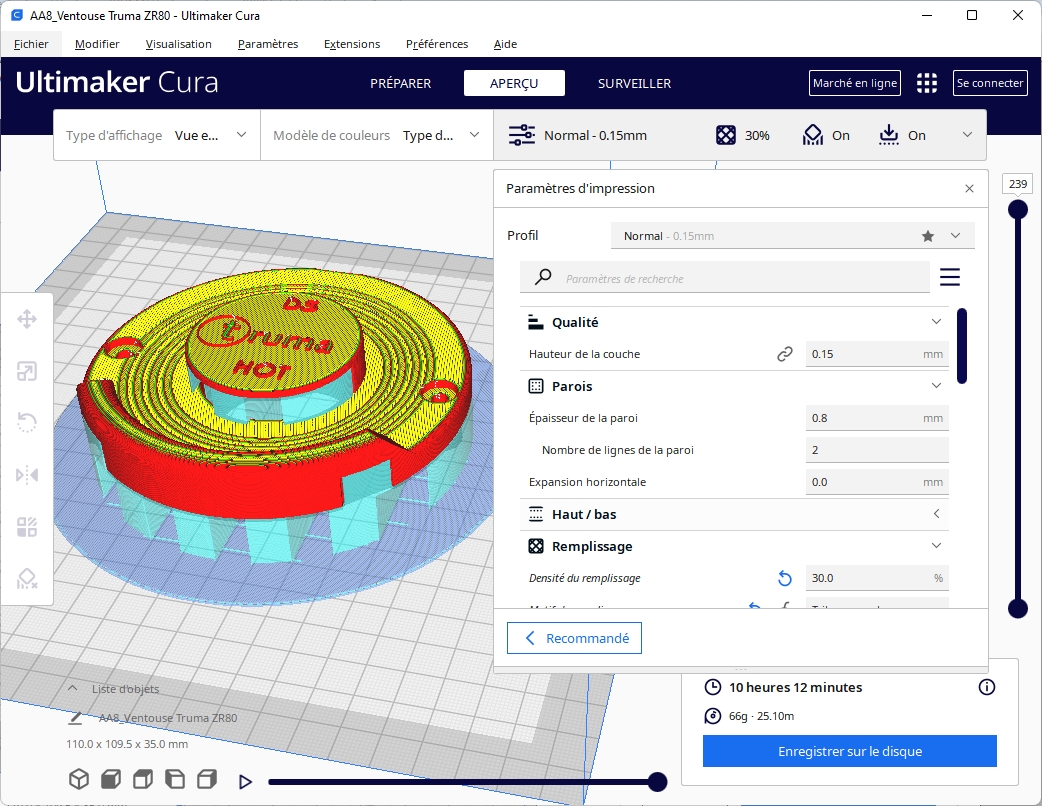Click the top handle of layer slider
The width and height of the screenshot is (1042, 806).
pyautogui.click(x=1018, y=209)
